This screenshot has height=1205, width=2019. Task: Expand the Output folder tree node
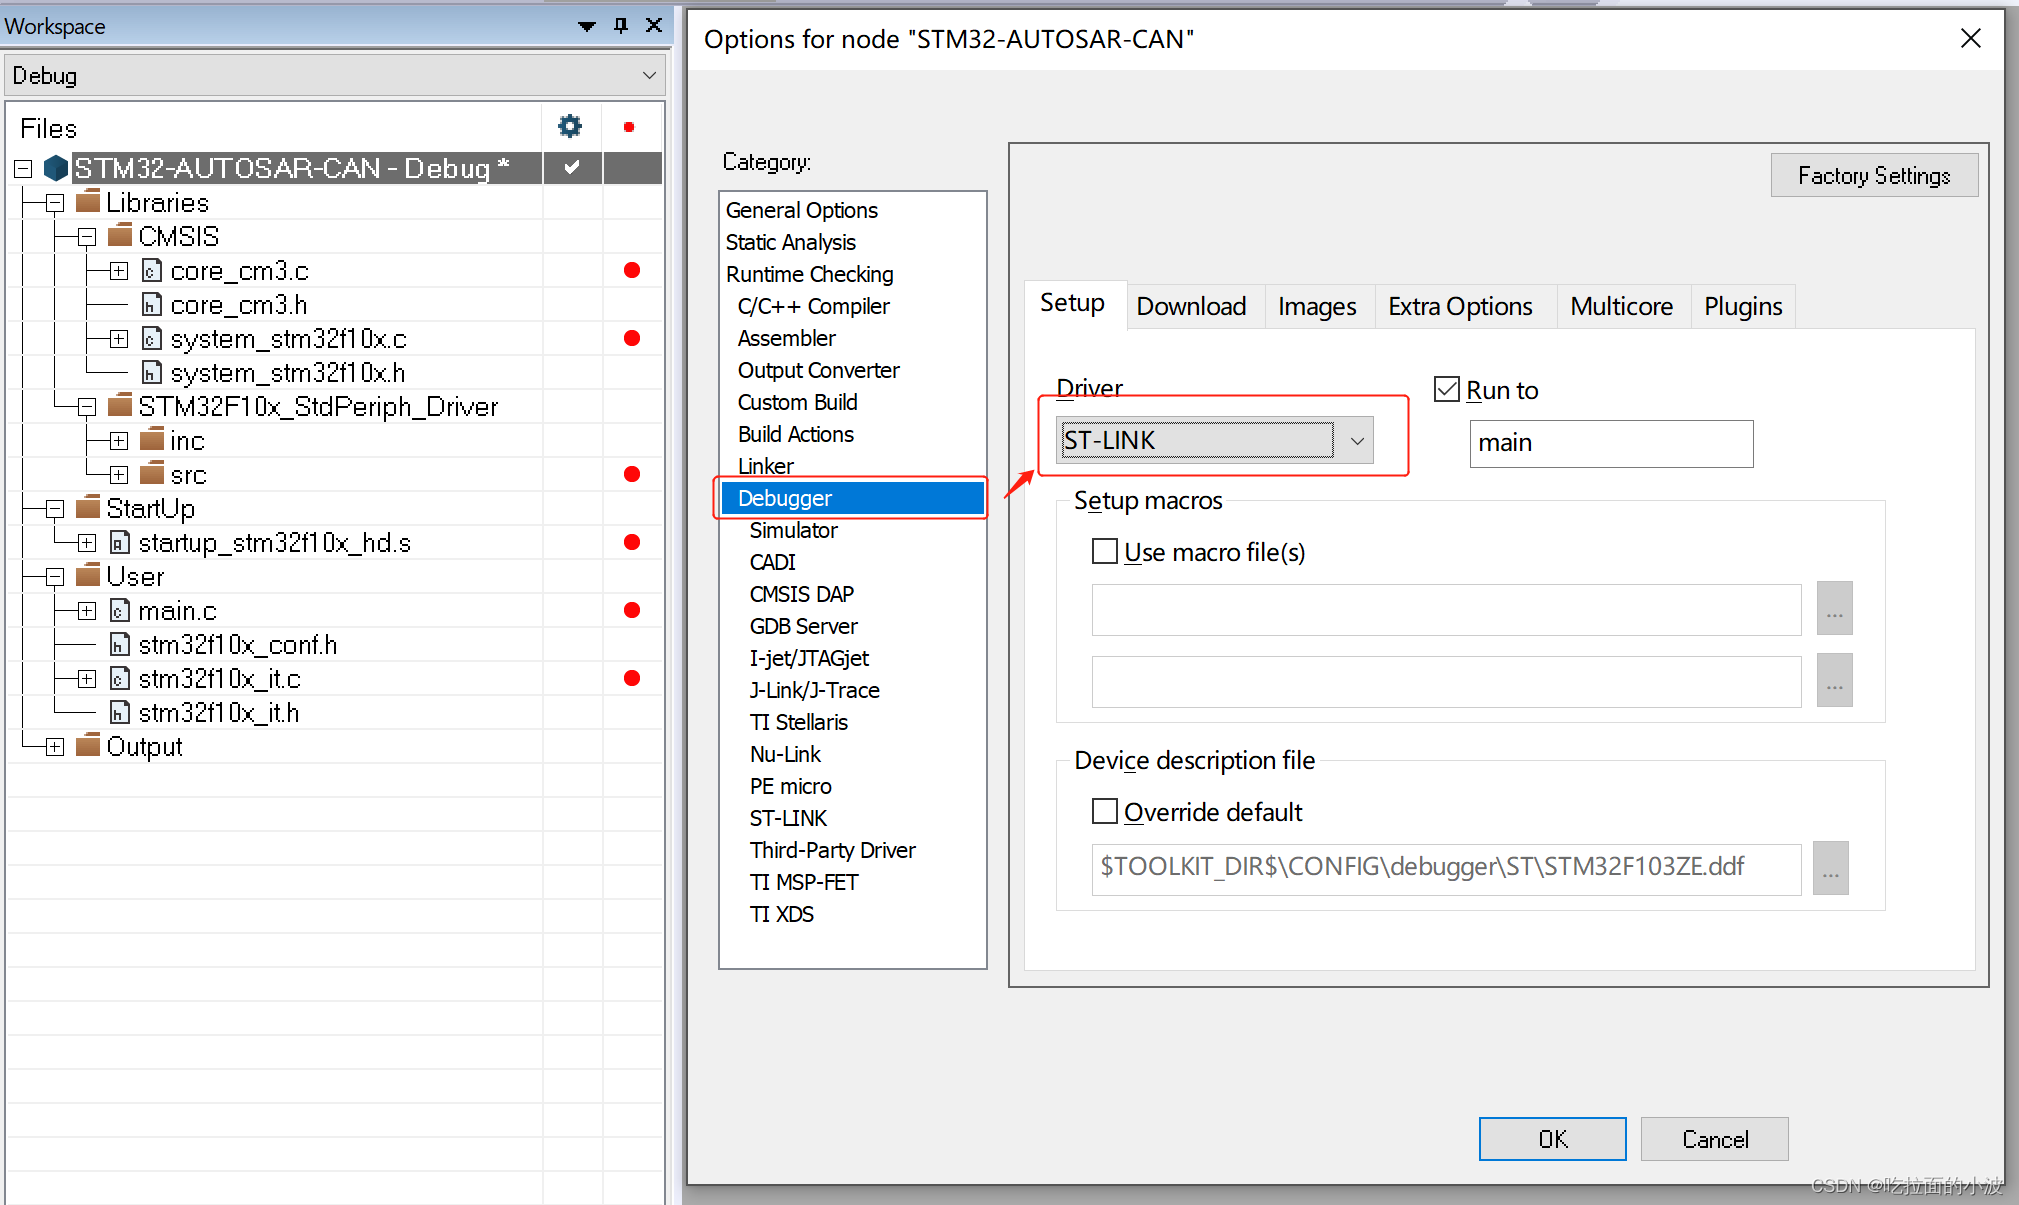pos(55,747)
